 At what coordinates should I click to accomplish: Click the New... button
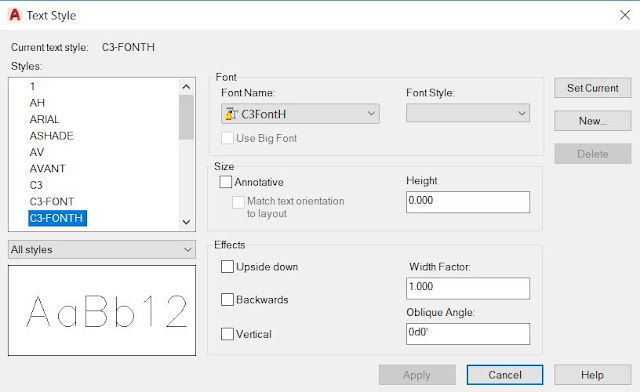click(x=593, y=121)
